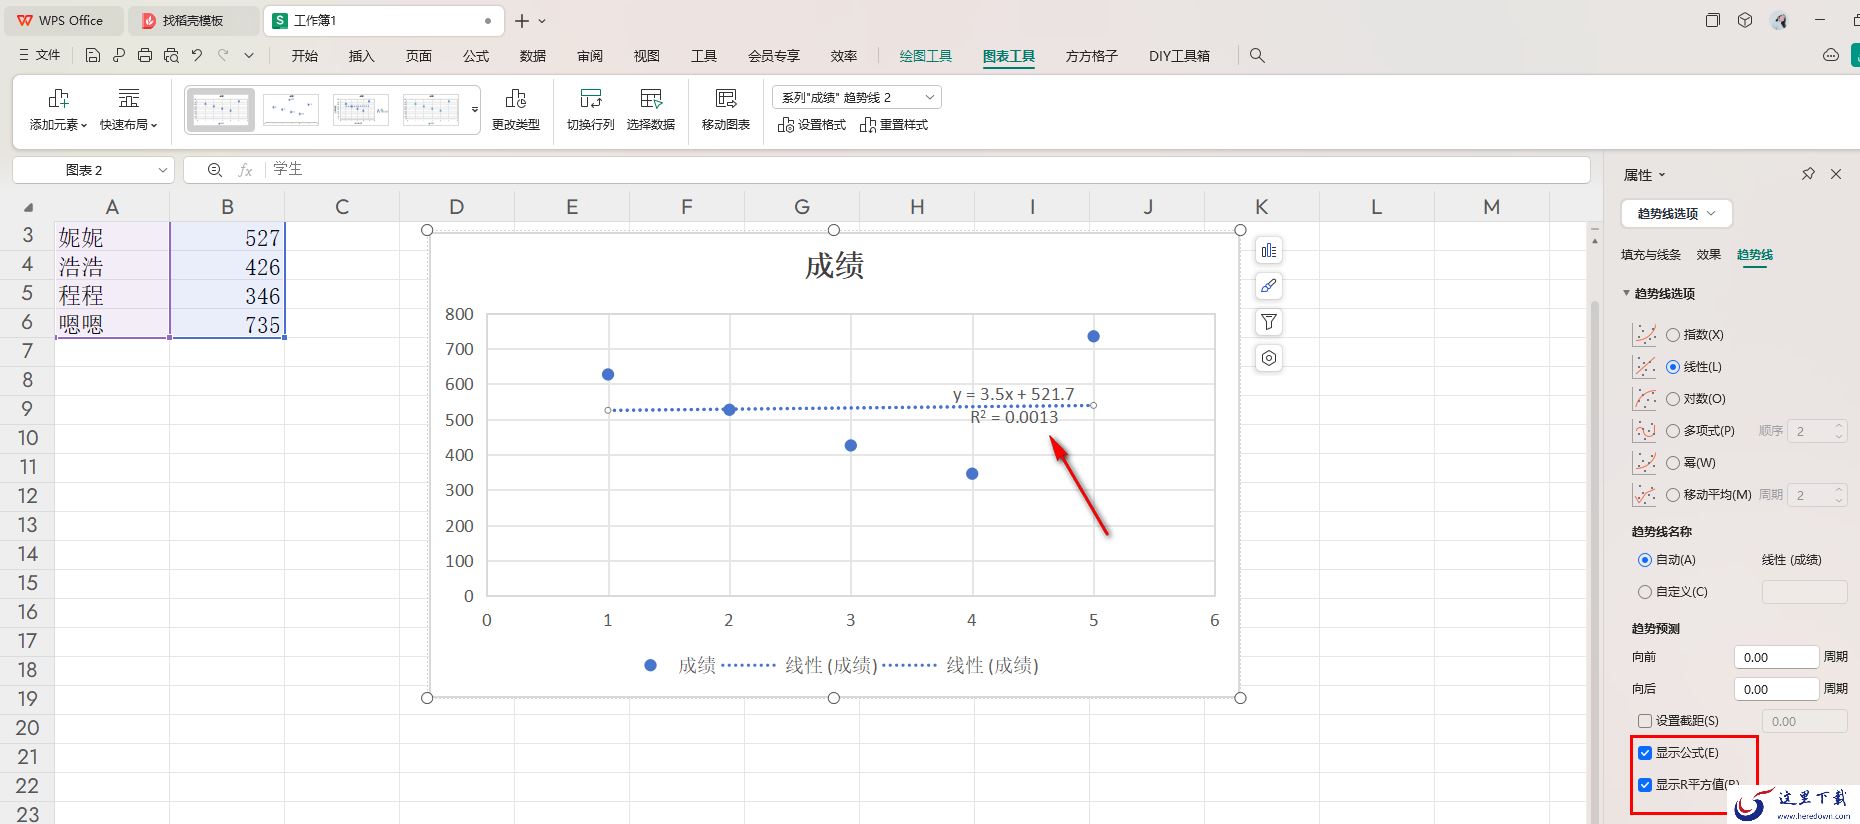Image resolution: width=1860 pixels, height=824 pixels.
Task: Open the Name Box dropdown
Action: coord(162,170)
